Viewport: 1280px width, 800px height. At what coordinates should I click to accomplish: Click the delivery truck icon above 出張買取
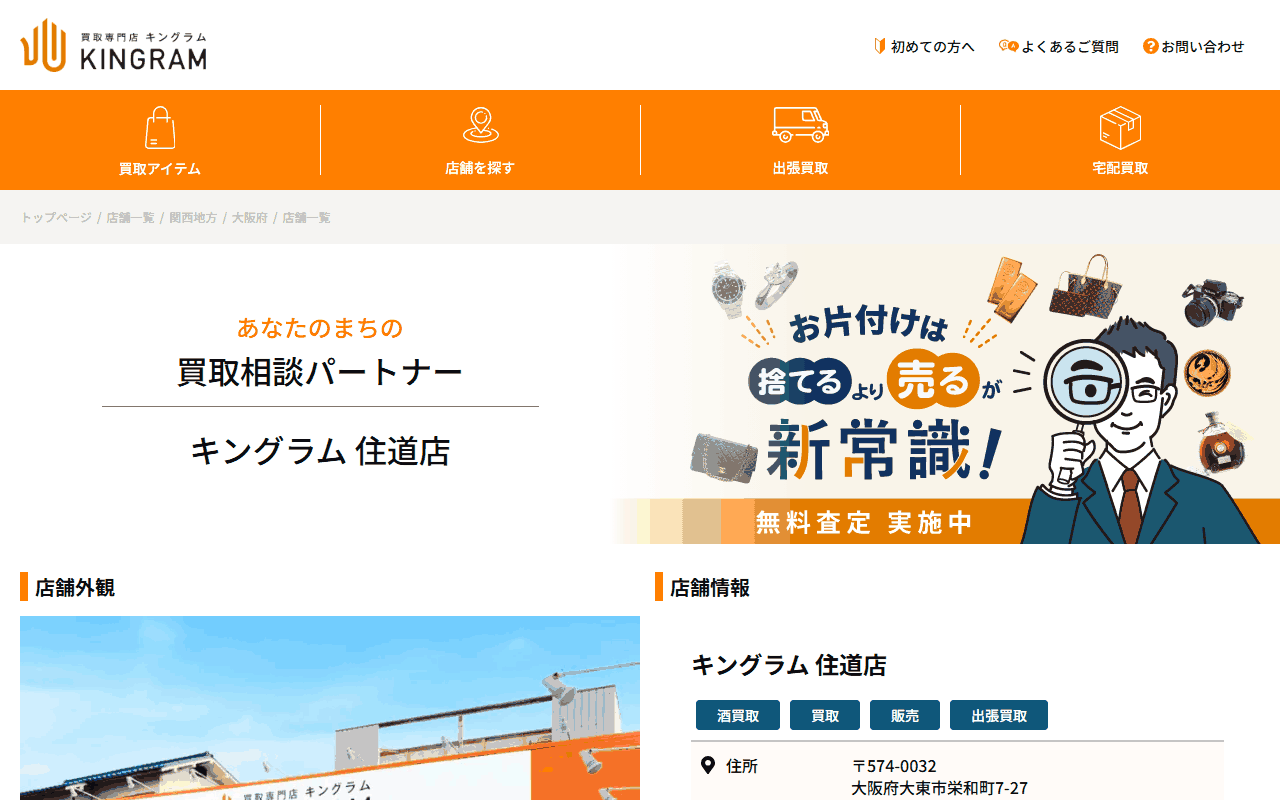pos(800,125)
